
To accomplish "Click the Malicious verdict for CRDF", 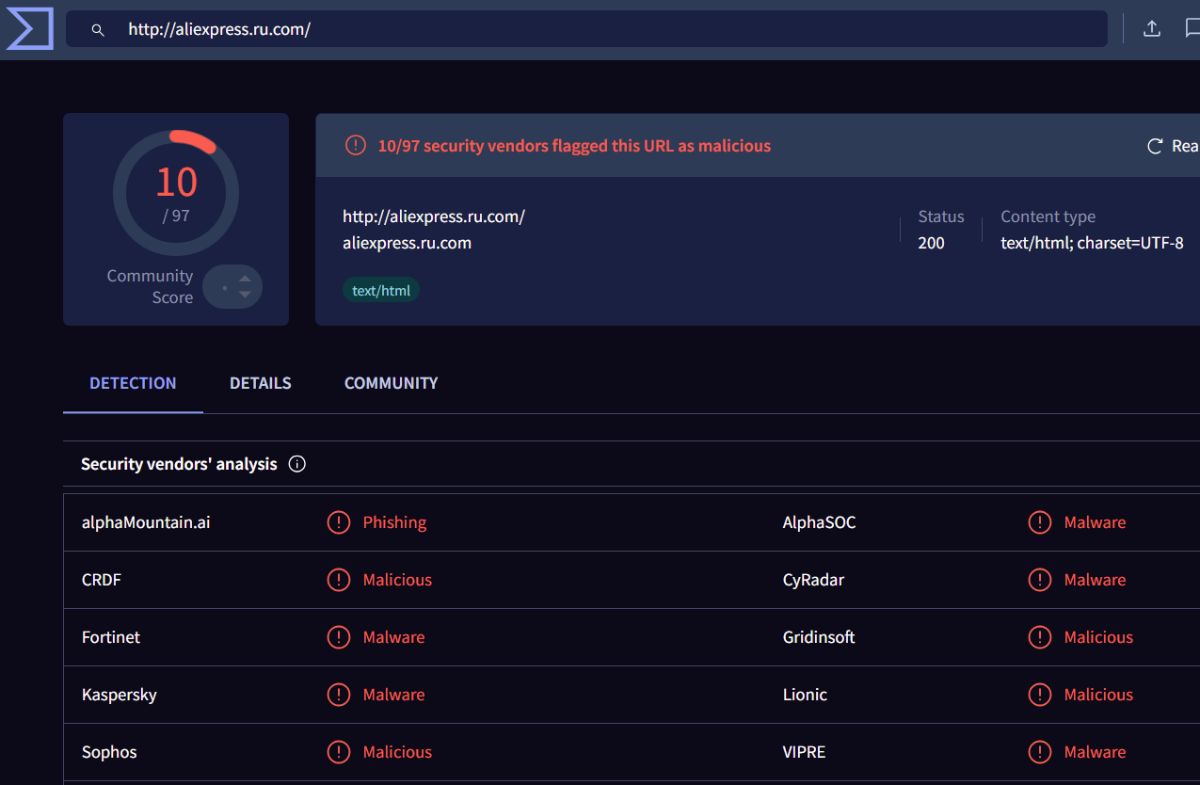I will click(397, 580).
